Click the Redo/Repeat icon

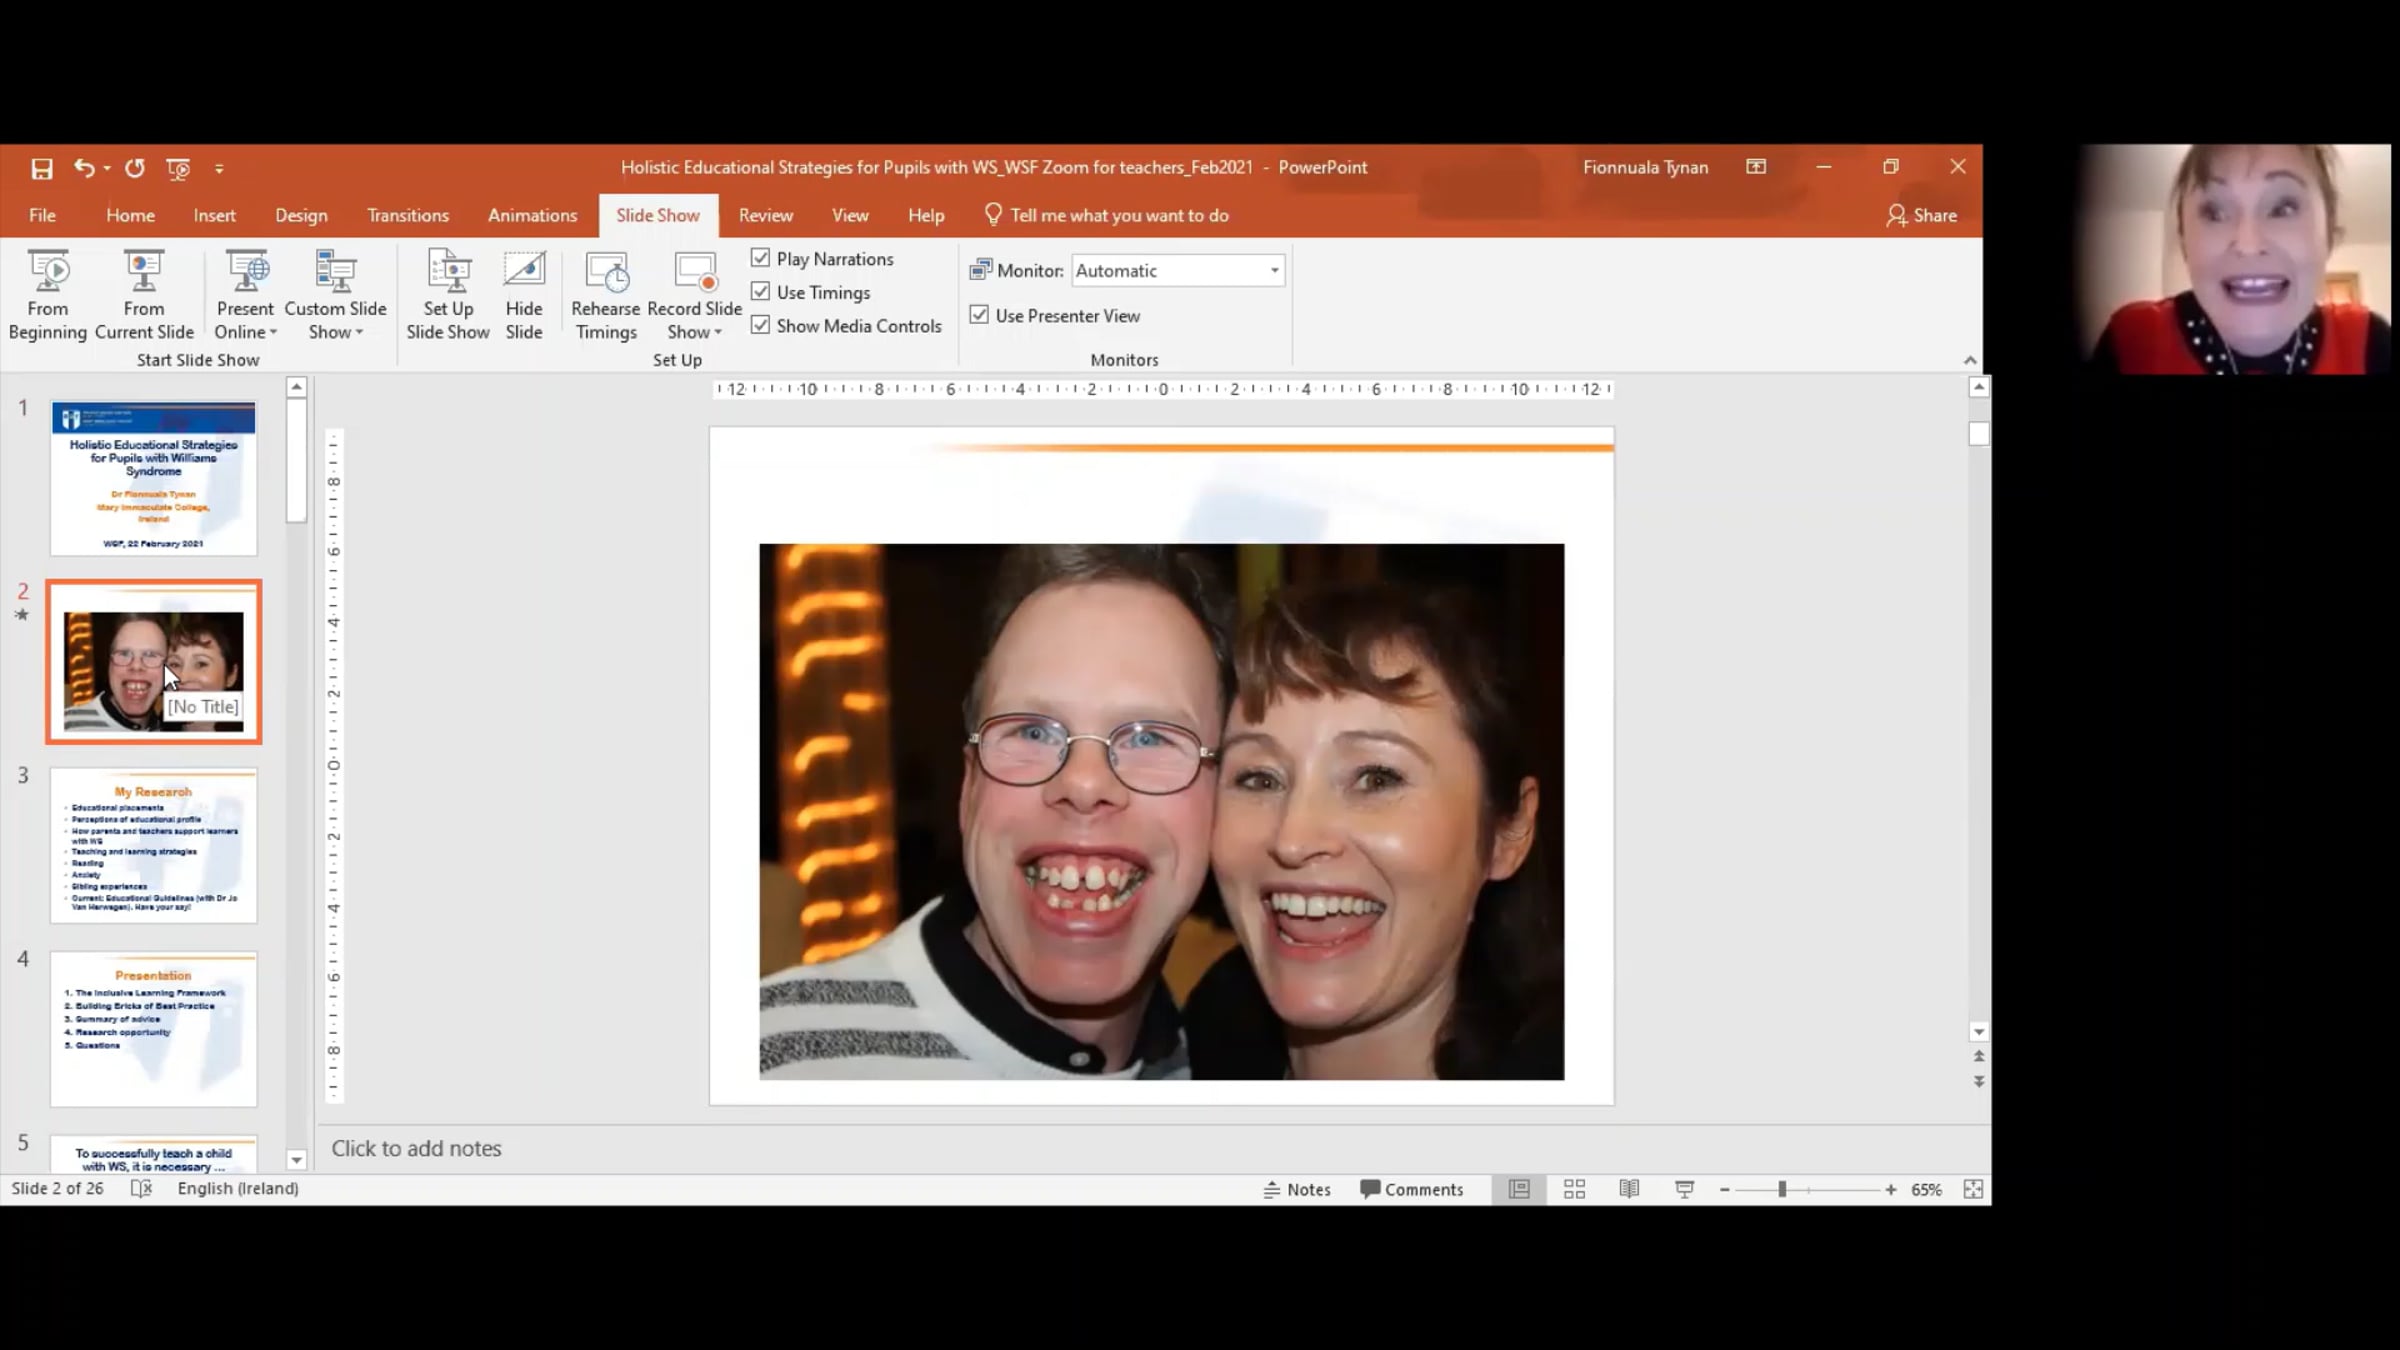[x=135, y=168]
